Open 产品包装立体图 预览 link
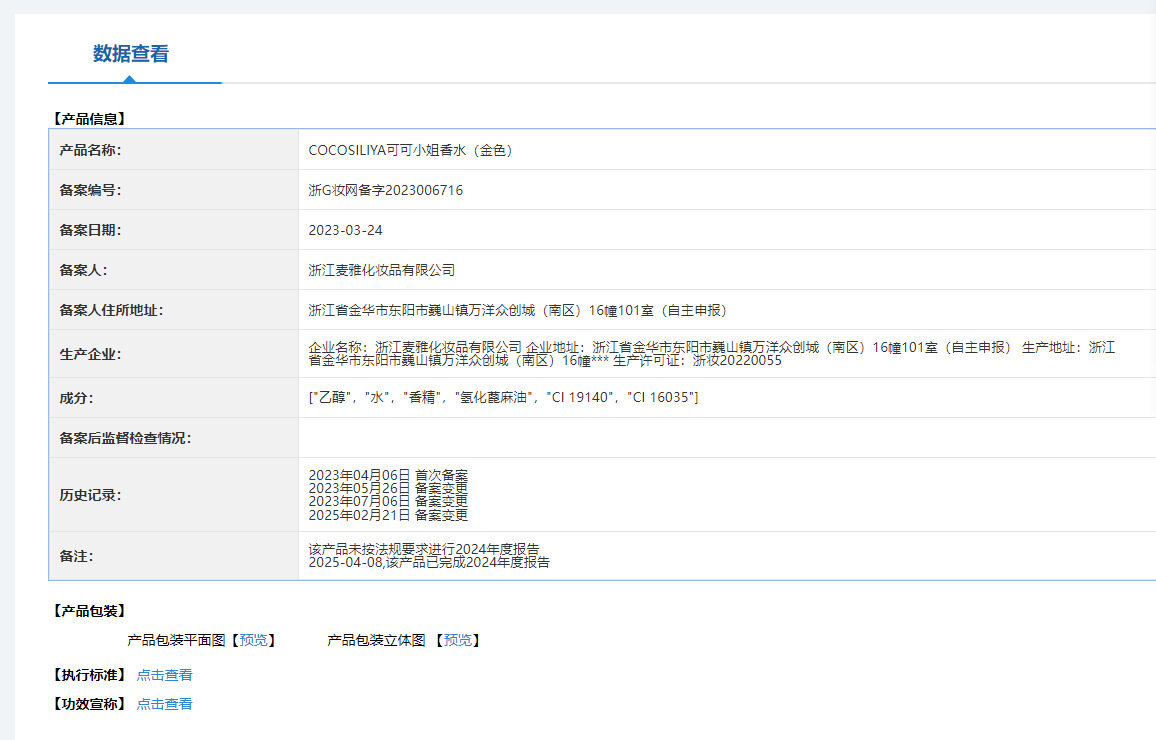Image resolution: width=1156 pixels, height=740 pixels. pyautogui.click(x=458, y=640)
